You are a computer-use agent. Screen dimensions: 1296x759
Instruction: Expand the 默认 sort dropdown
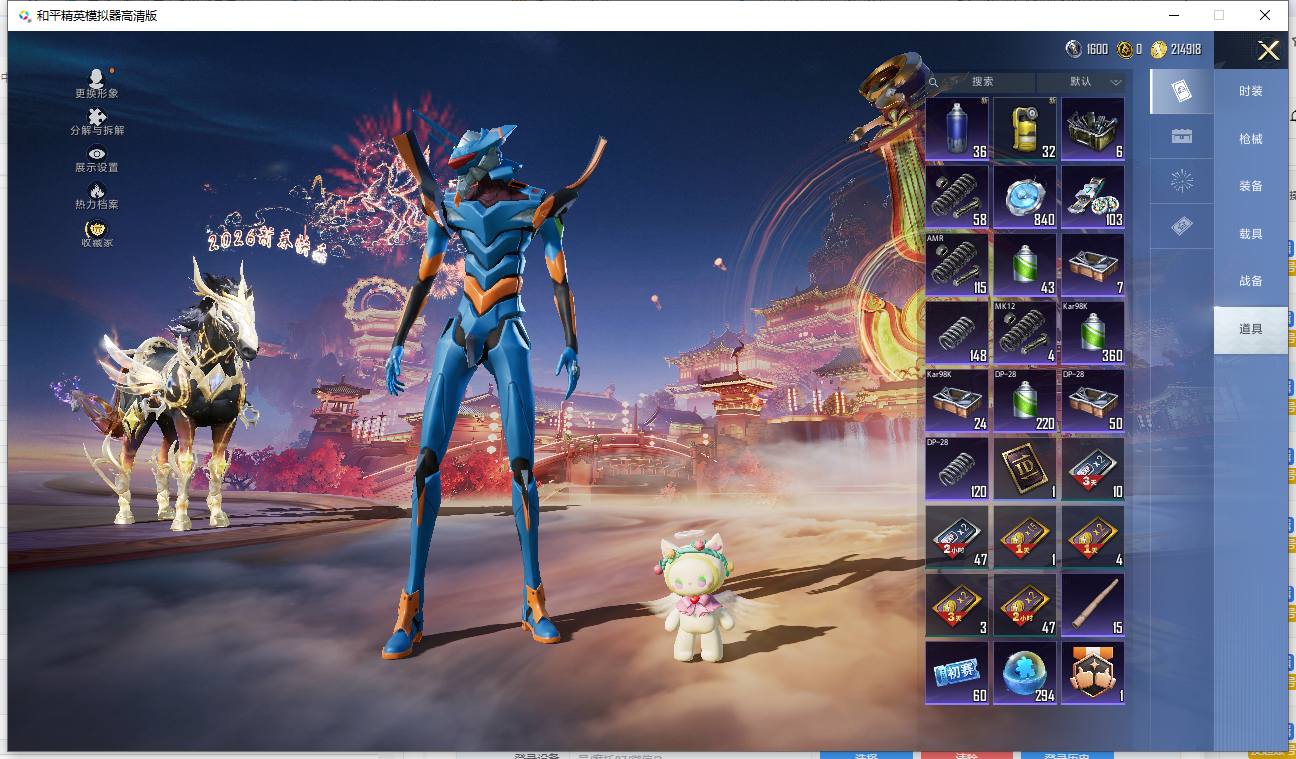point(1081,82)
